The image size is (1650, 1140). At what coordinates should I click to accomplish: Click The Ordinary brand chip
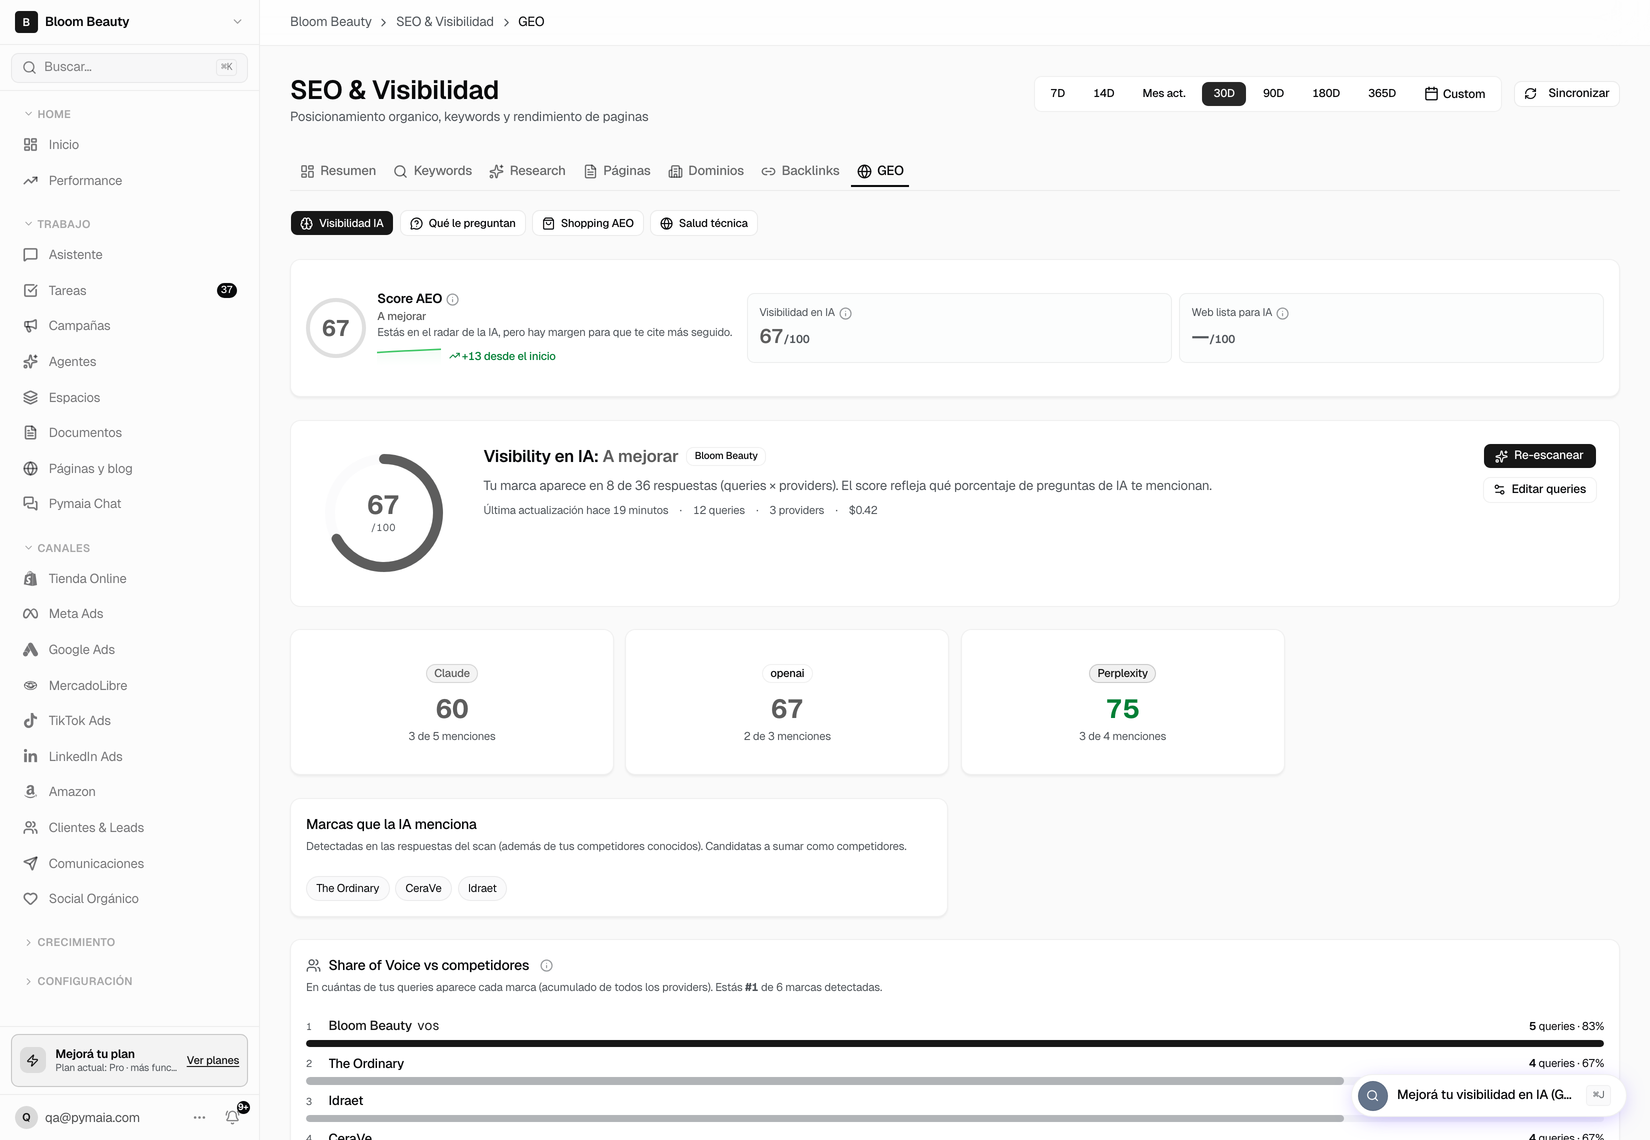[x=348, y=889]
